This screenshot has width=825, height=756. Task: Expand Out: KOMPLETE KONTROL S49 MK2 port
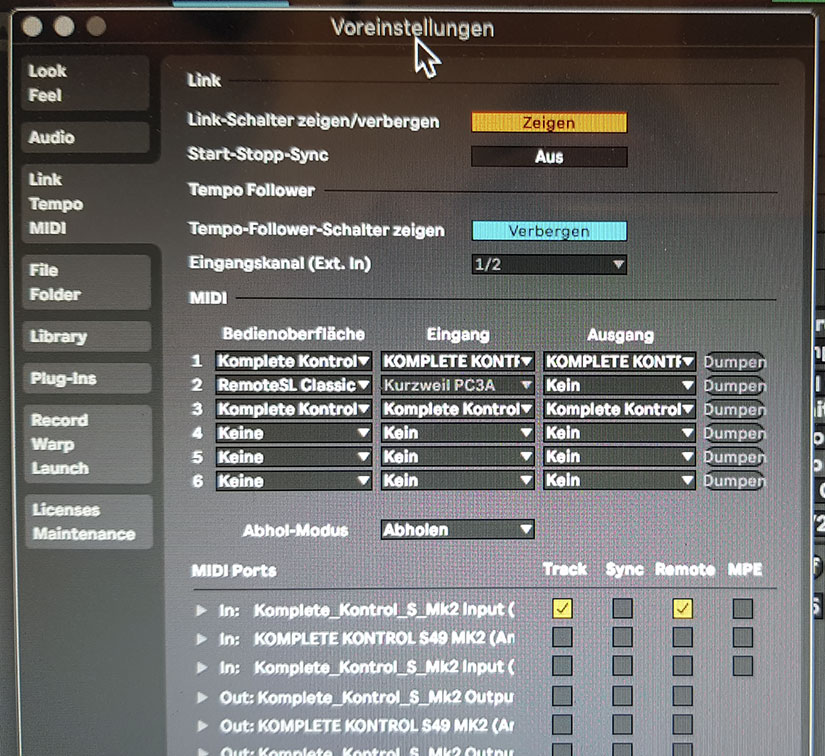(201, 726)
